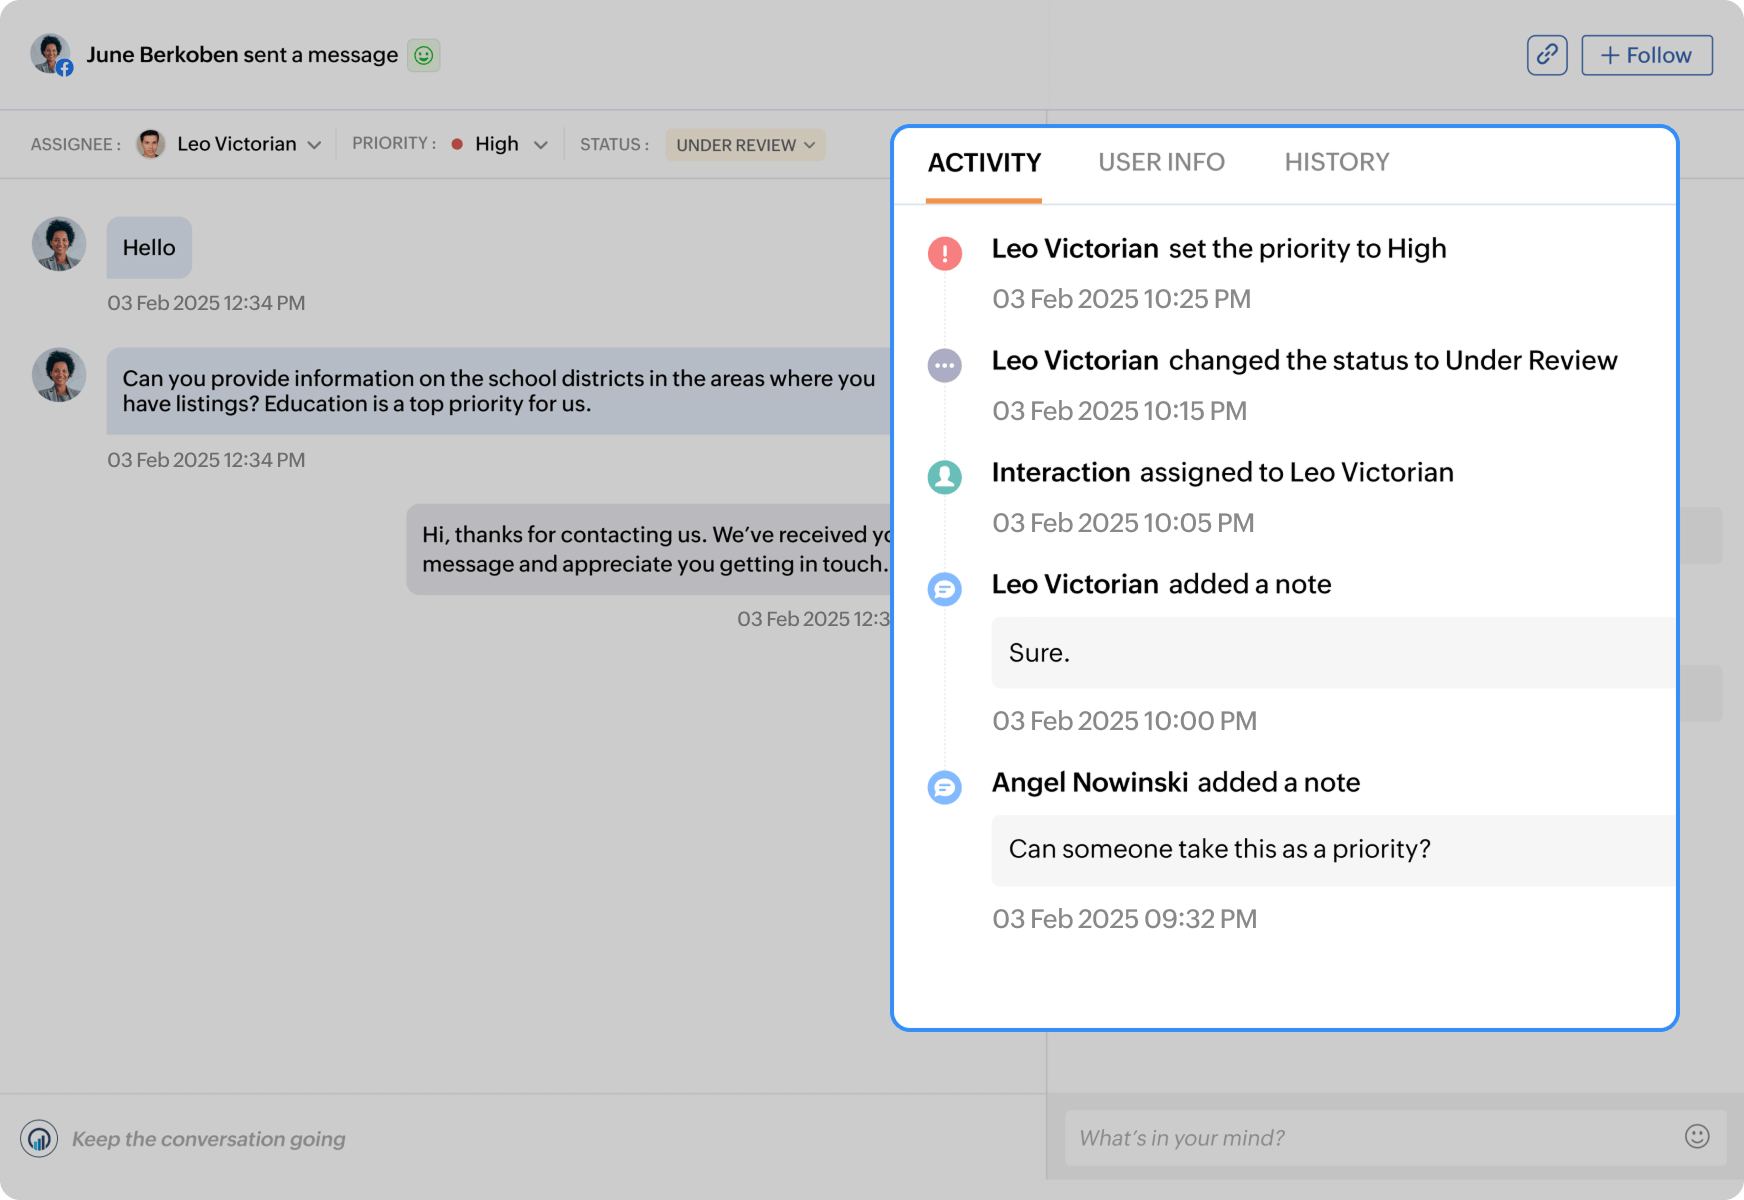Click the copy link icon near Follow button
The height and width of the screenshot is (1200, 1744).
point(1546,55)
